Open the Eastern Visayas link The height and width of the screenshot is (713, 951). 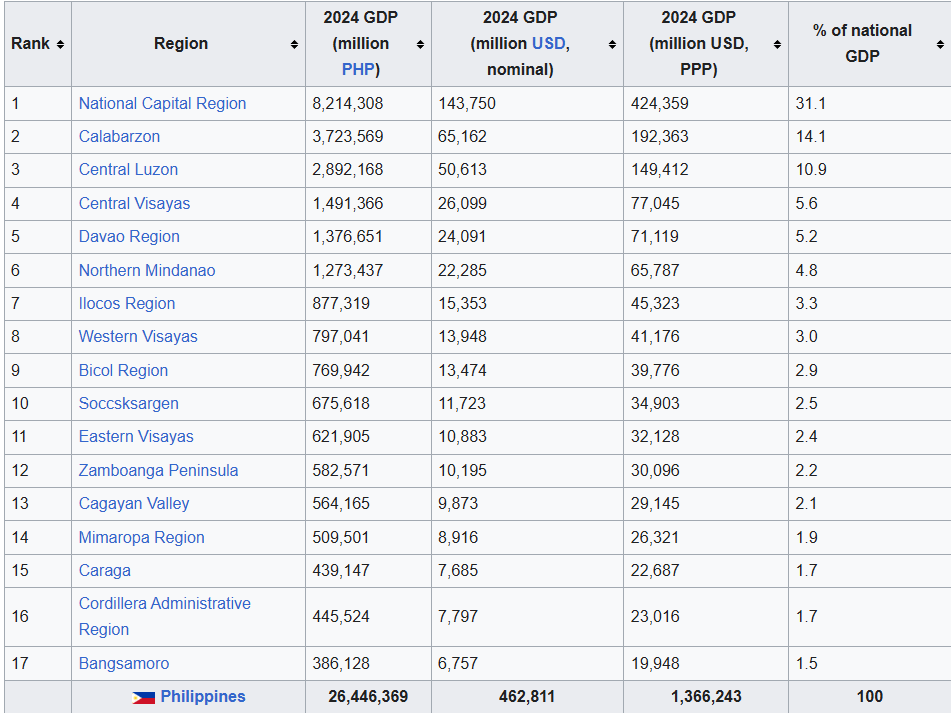click(x=136, y=437)
